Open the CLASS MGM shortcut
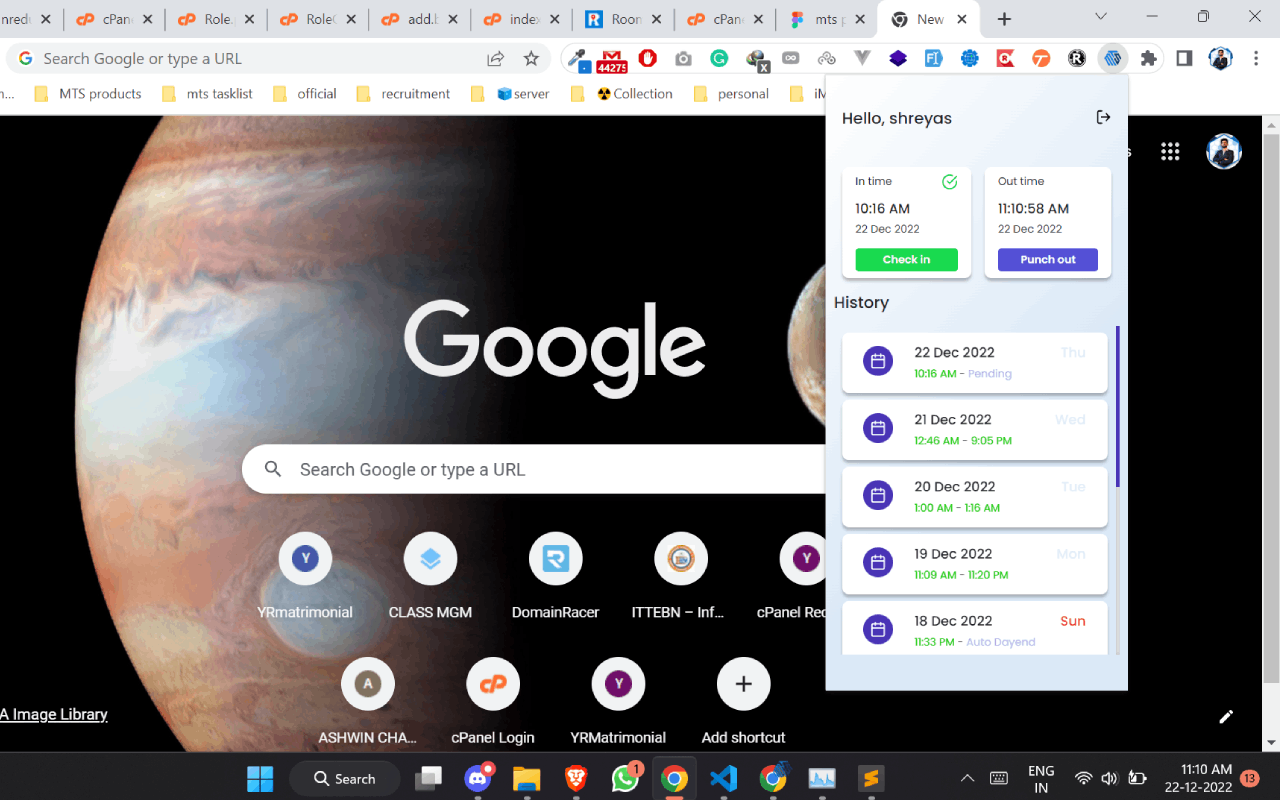Screen dimensions: 1280x800 tap(430, 576)
